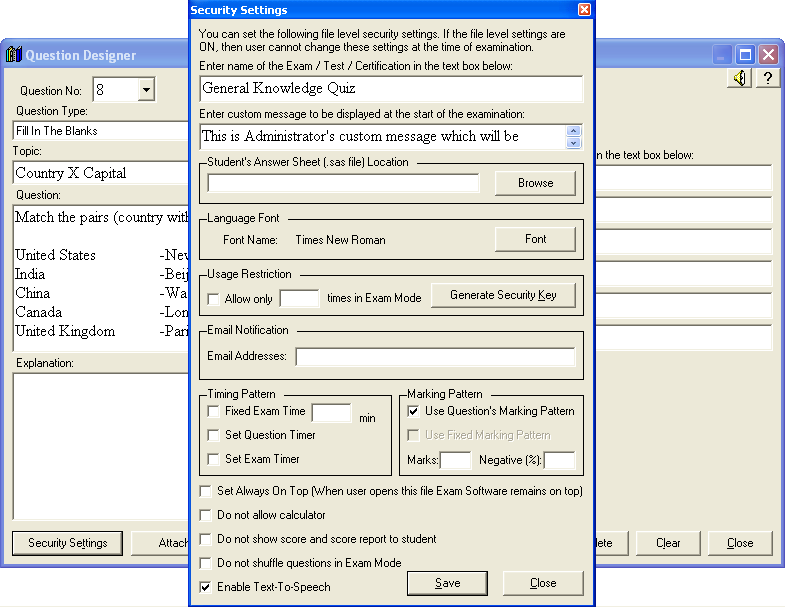Click the exam name text field
The image size is (785, 607).
tap(391, 89)
